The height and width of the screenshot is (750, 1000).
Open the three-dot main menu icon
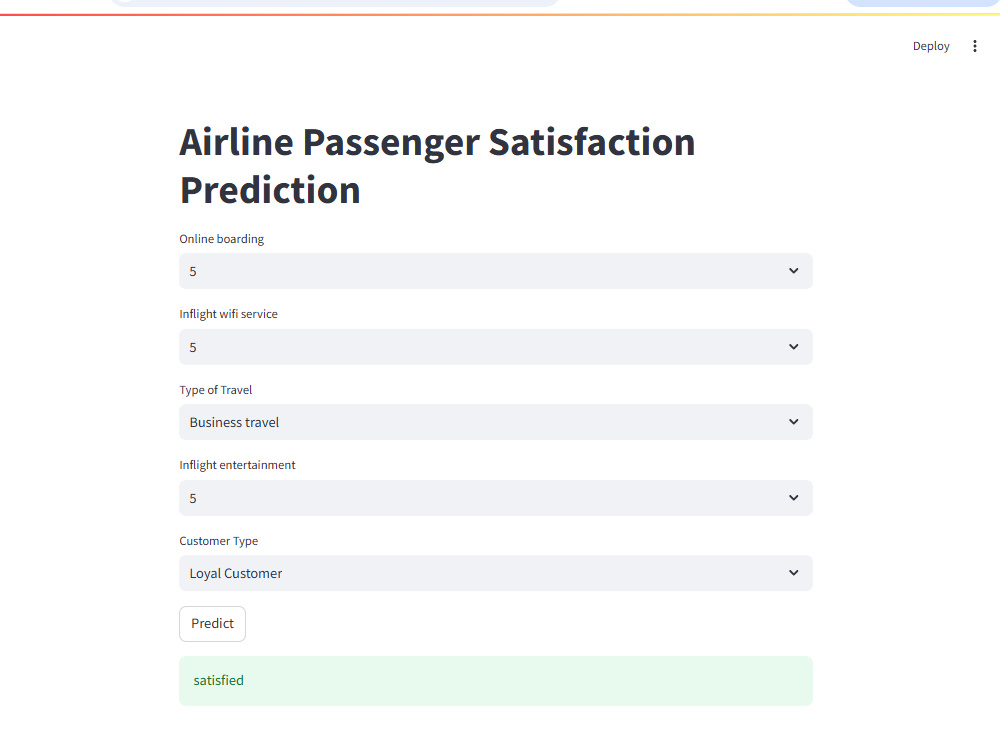pos(974,46)
